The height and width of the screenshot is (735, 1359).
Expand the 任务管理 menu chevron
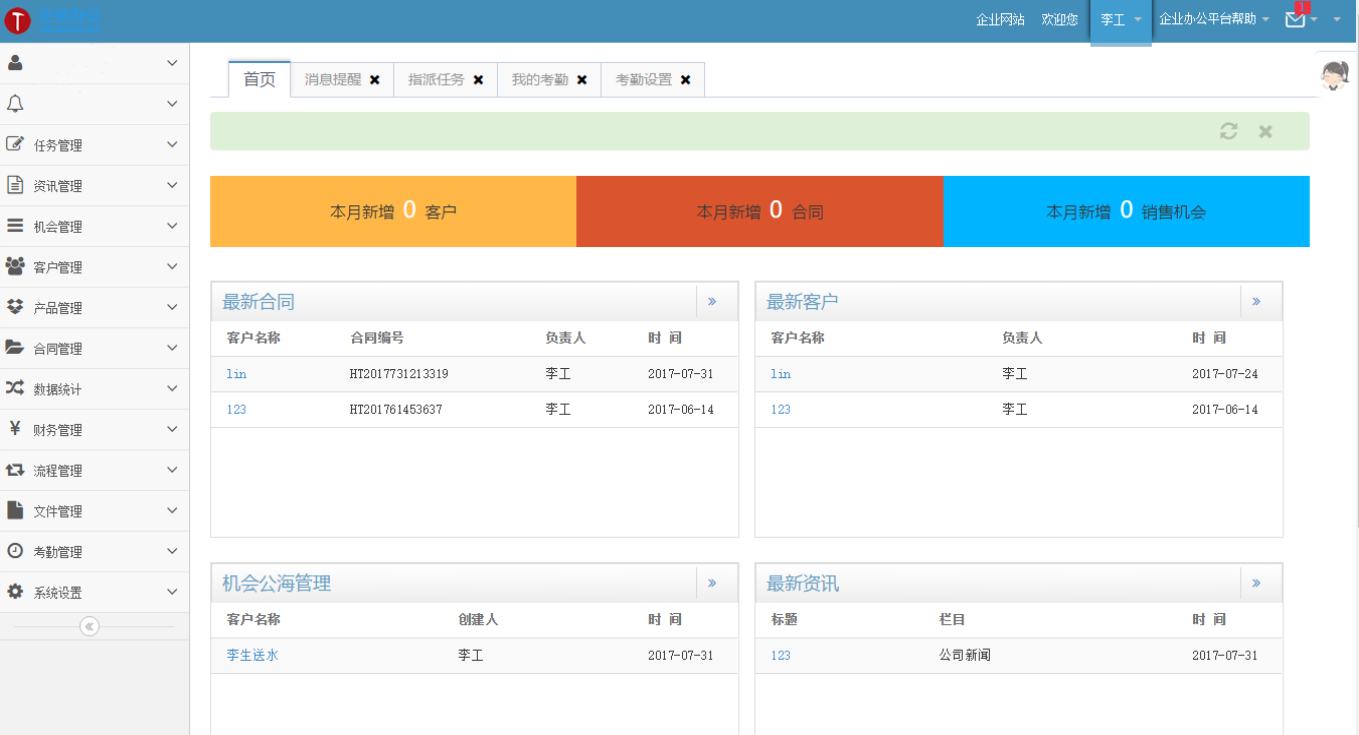tap(172, 145)
